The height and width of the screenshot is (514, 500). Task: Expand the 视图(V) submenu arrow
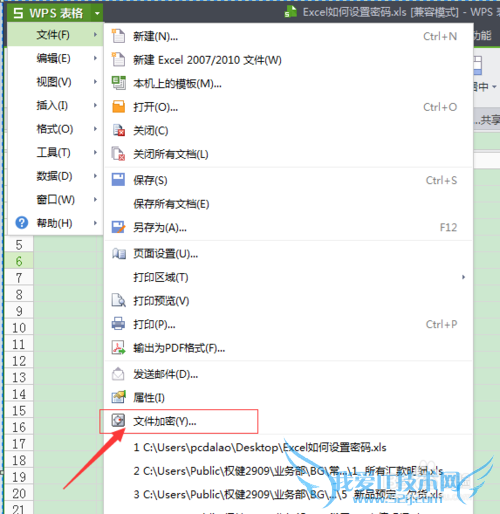(x=95, y=82)
